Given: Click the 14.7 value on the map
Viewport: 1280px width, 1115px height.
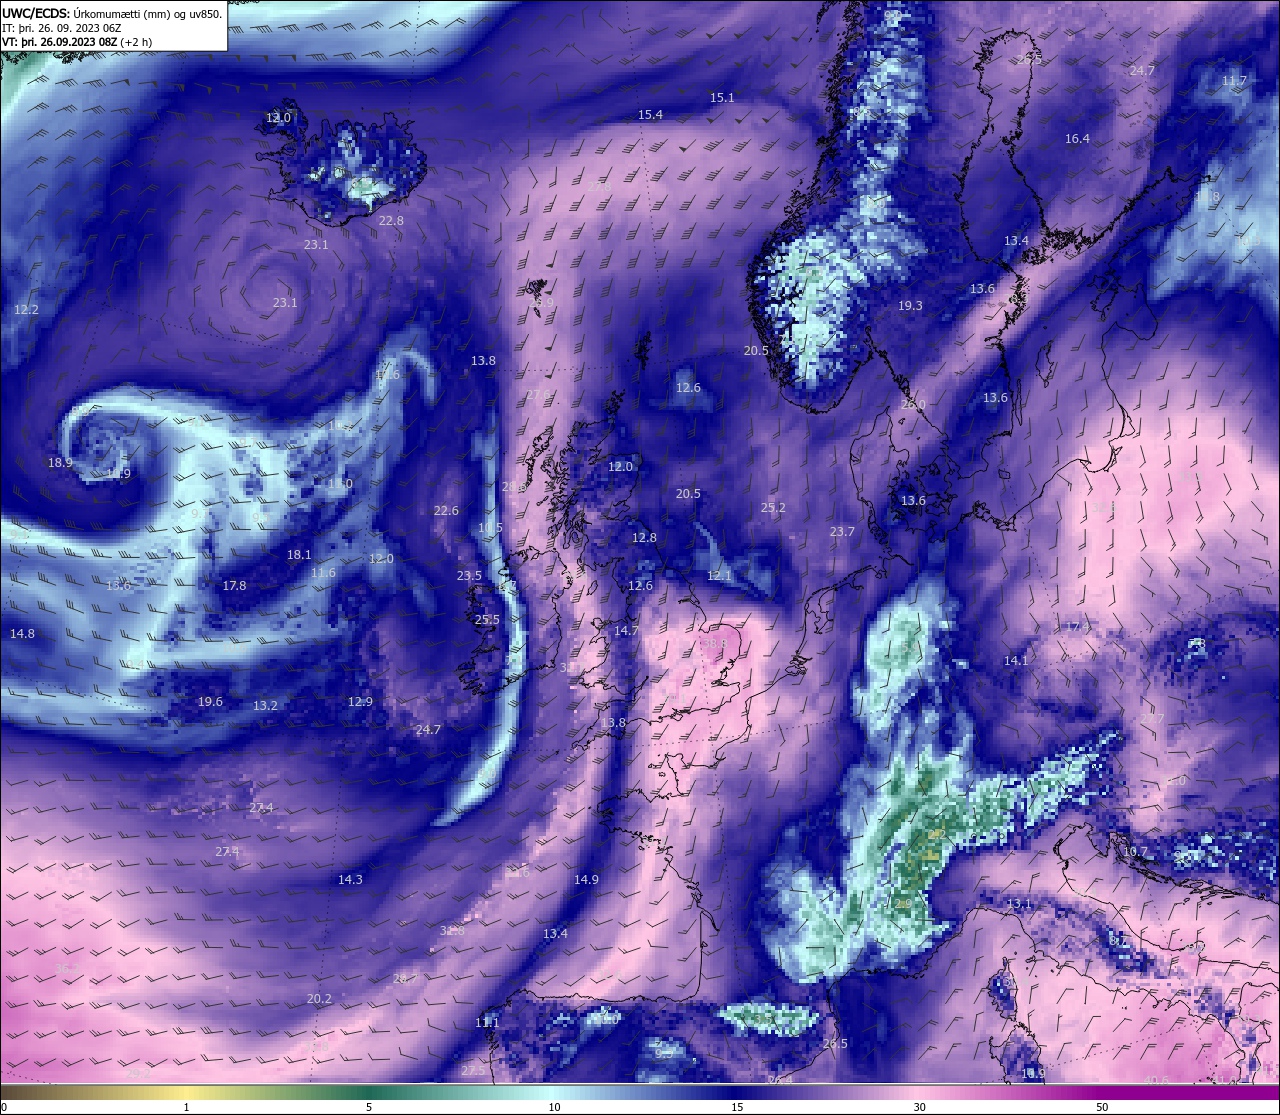Looking at the screenshot, I should point(626,631).
